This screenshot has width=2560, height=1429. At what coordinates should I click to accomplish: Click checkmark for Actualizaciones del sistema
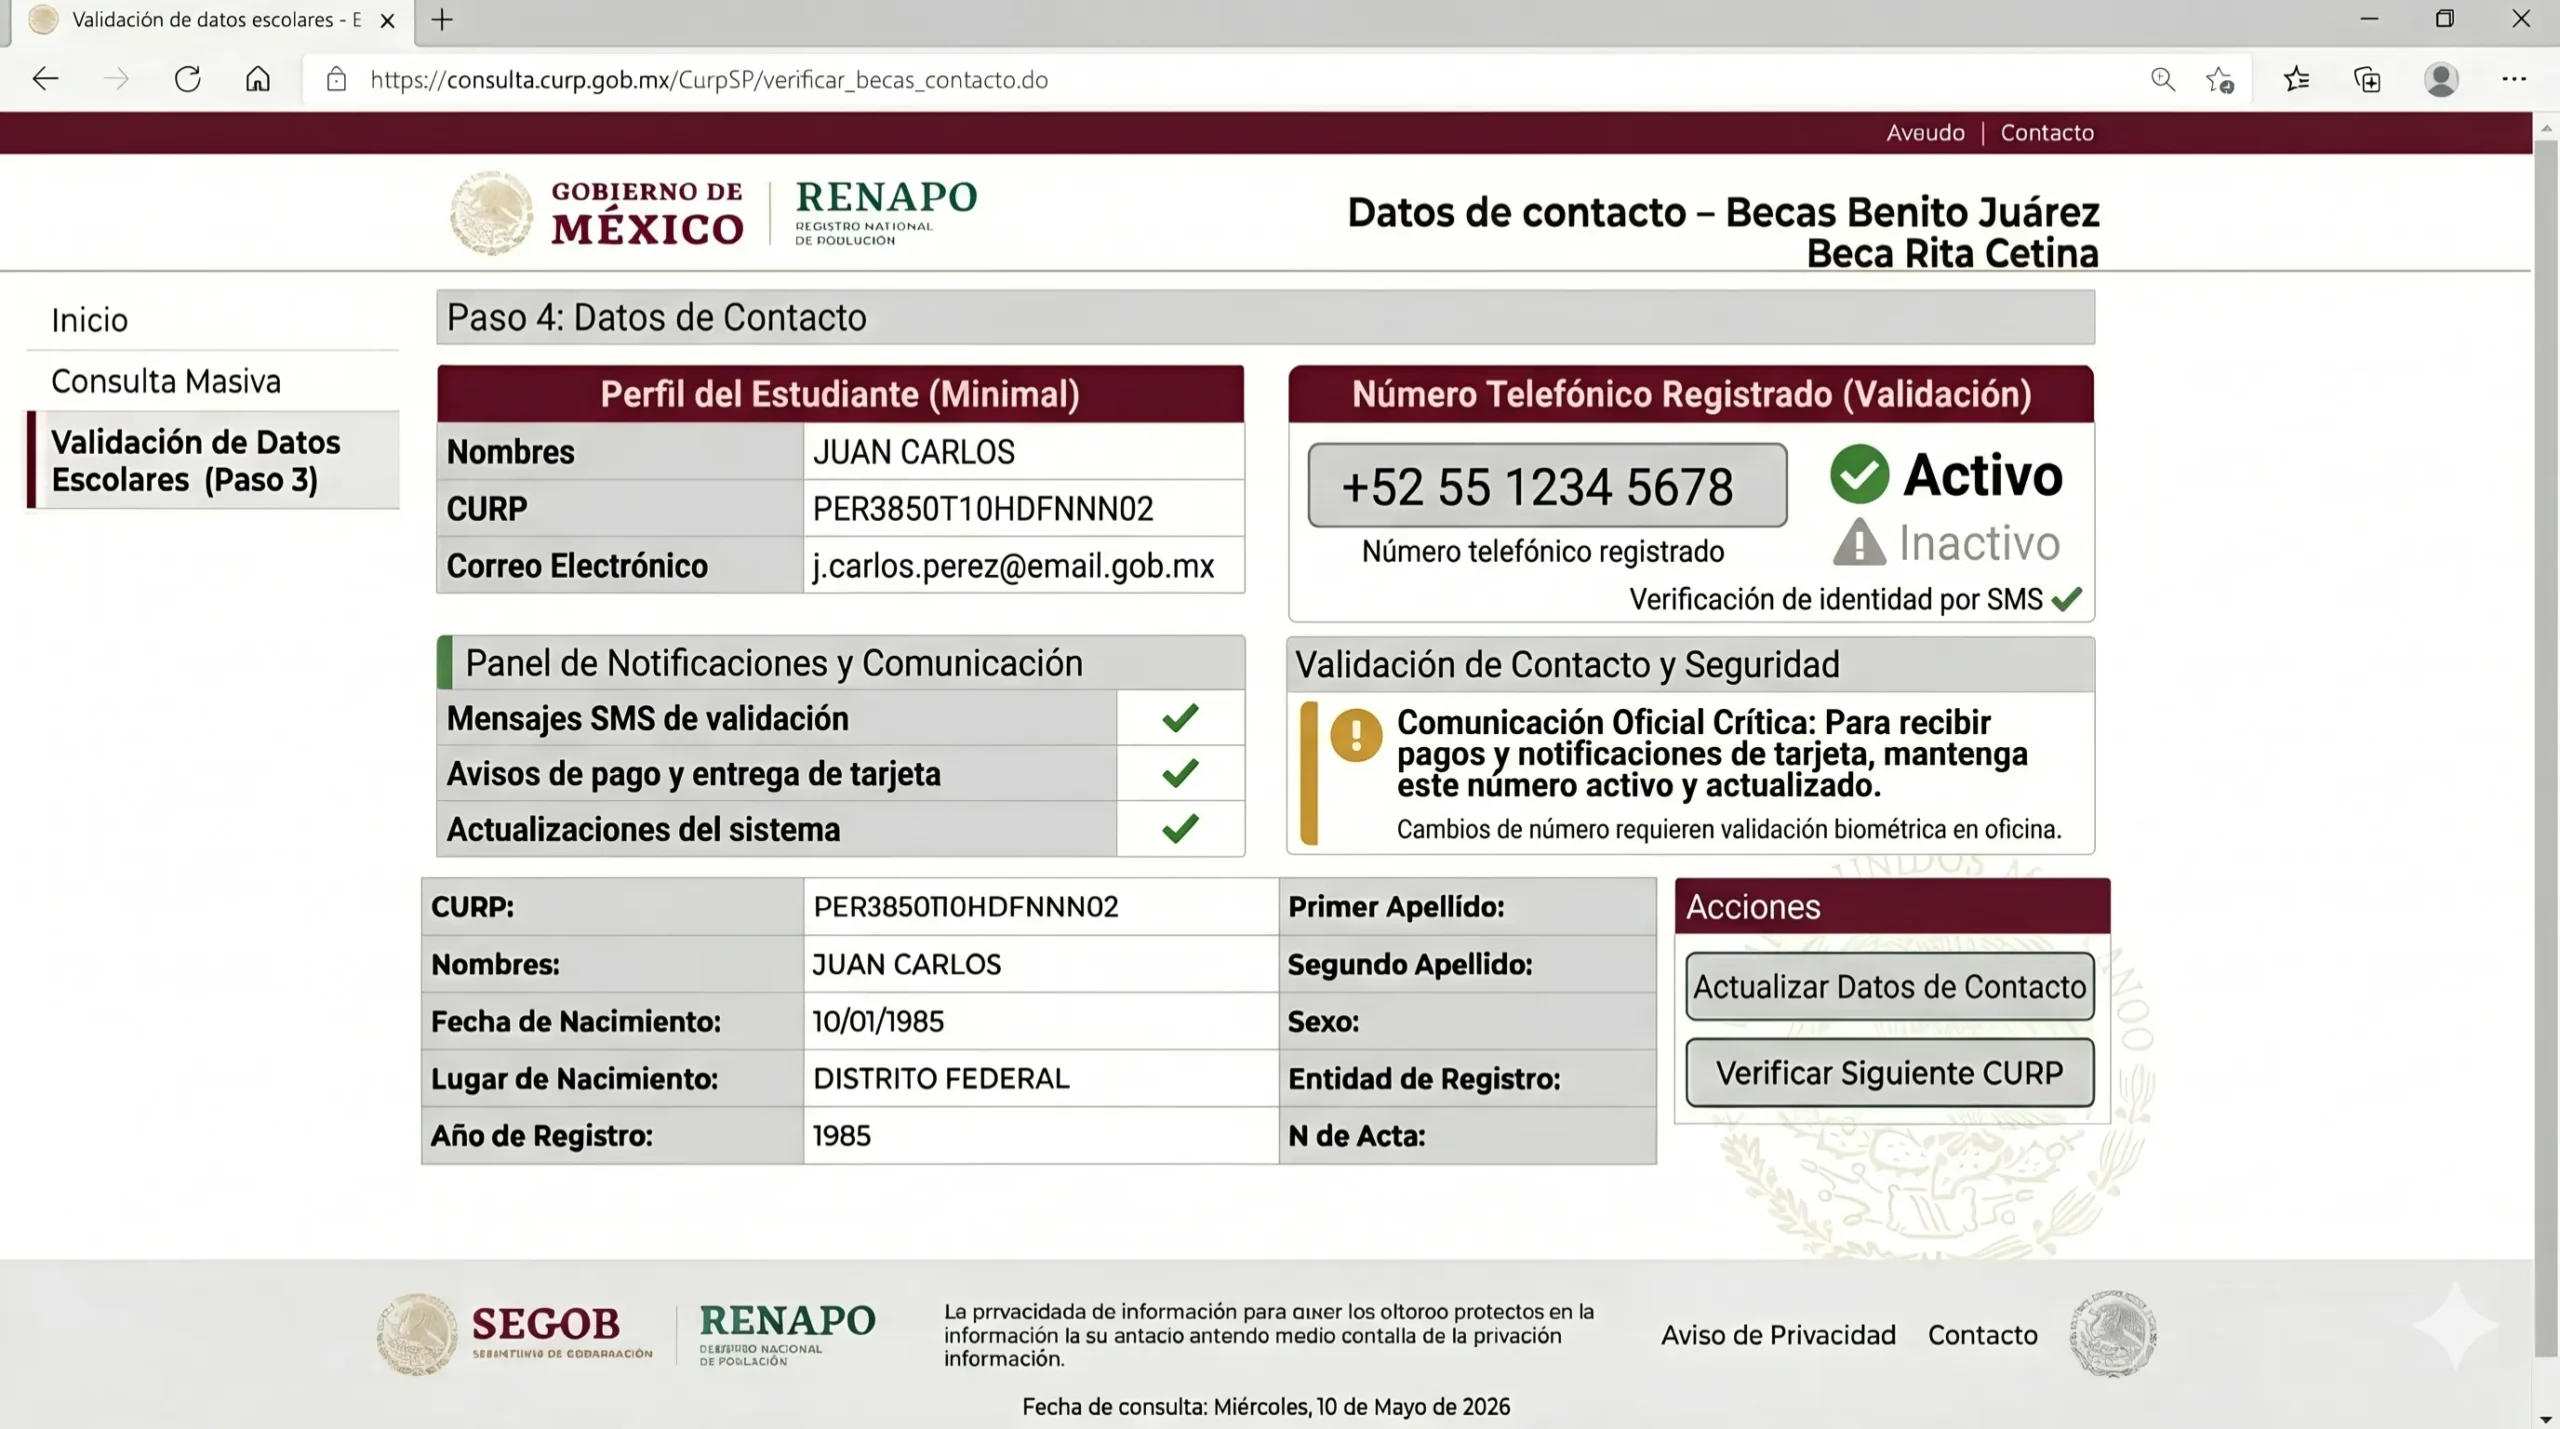pyautogui.click(x=1180, y=827)
